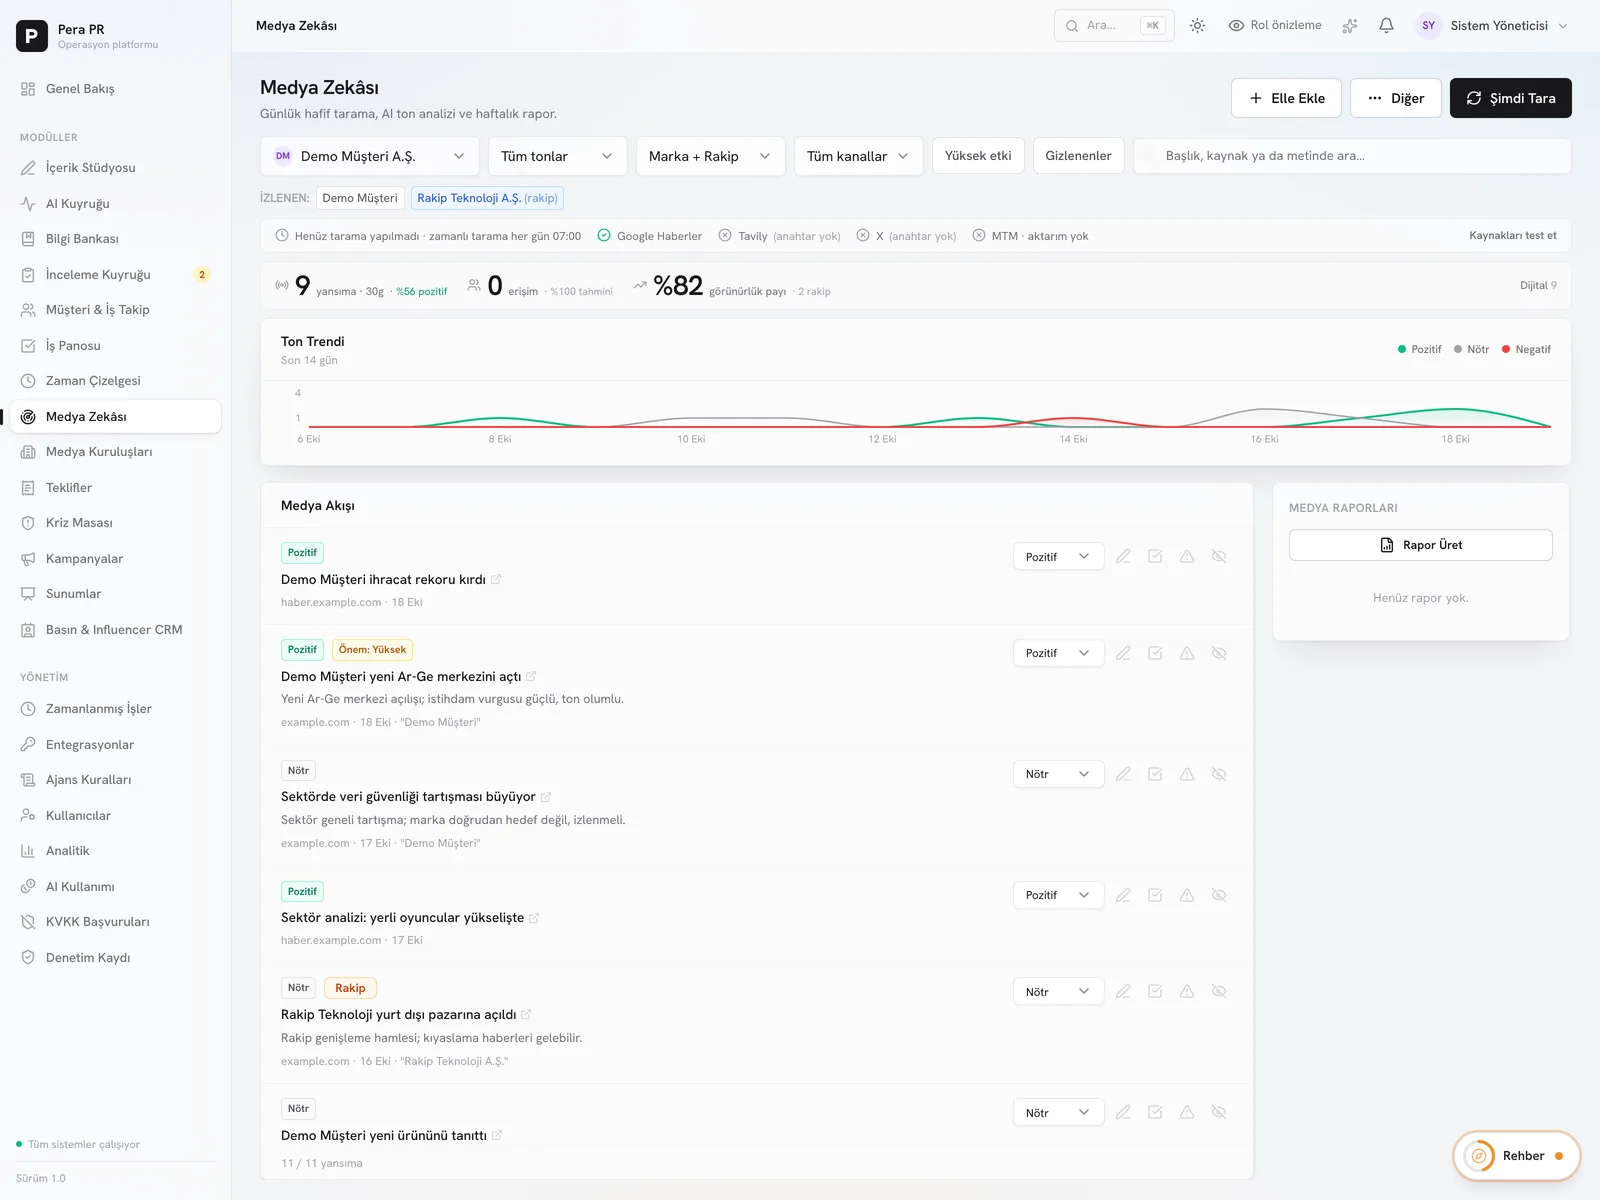The height and width of the screenshot is (1200, 1600).
Task: Expand the 'Tüm kanallar' channel filter
Action: click(858, 156)
